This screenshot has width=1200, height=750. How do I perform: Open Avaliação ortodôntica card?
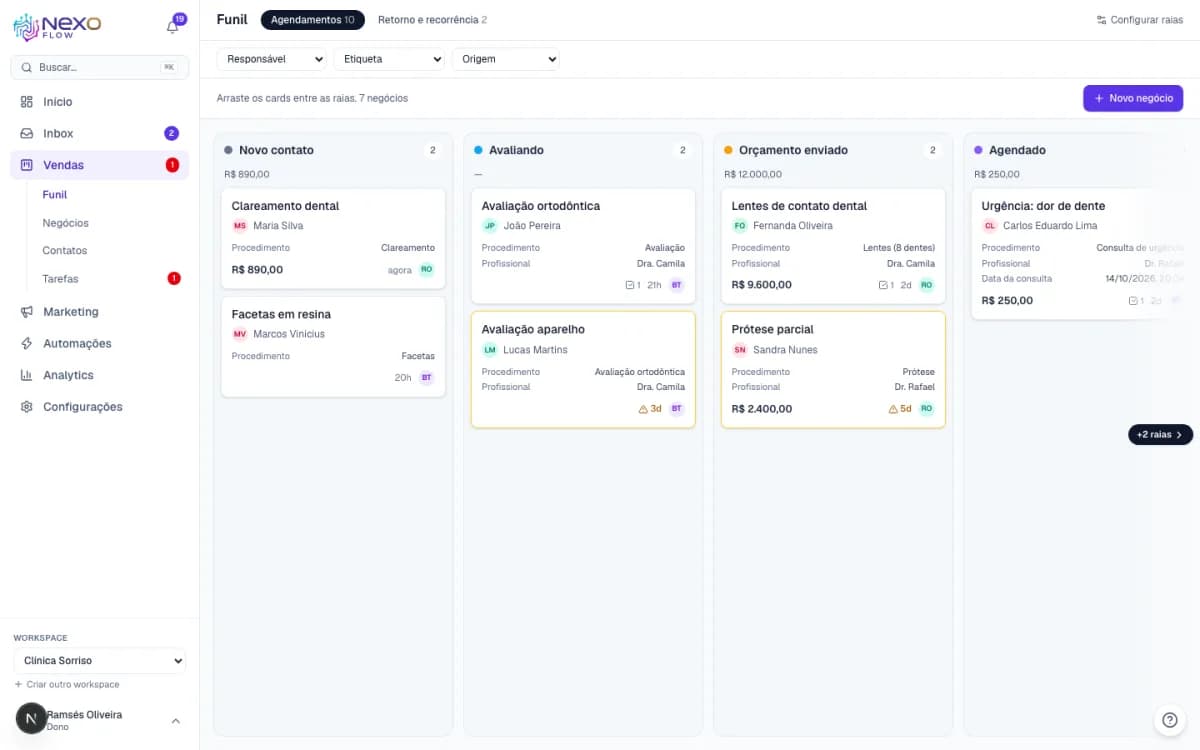pyautogui.click(x=583, y=246)
